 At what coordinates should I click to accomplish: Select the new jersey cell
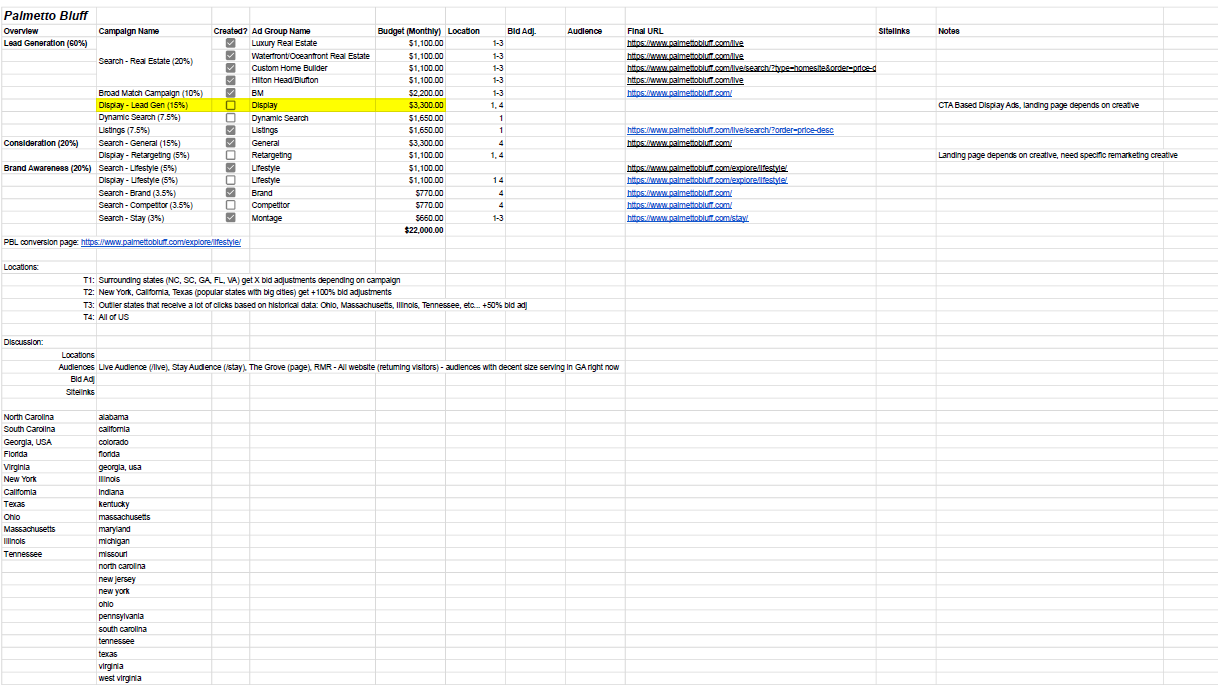(x=154, y=579)
